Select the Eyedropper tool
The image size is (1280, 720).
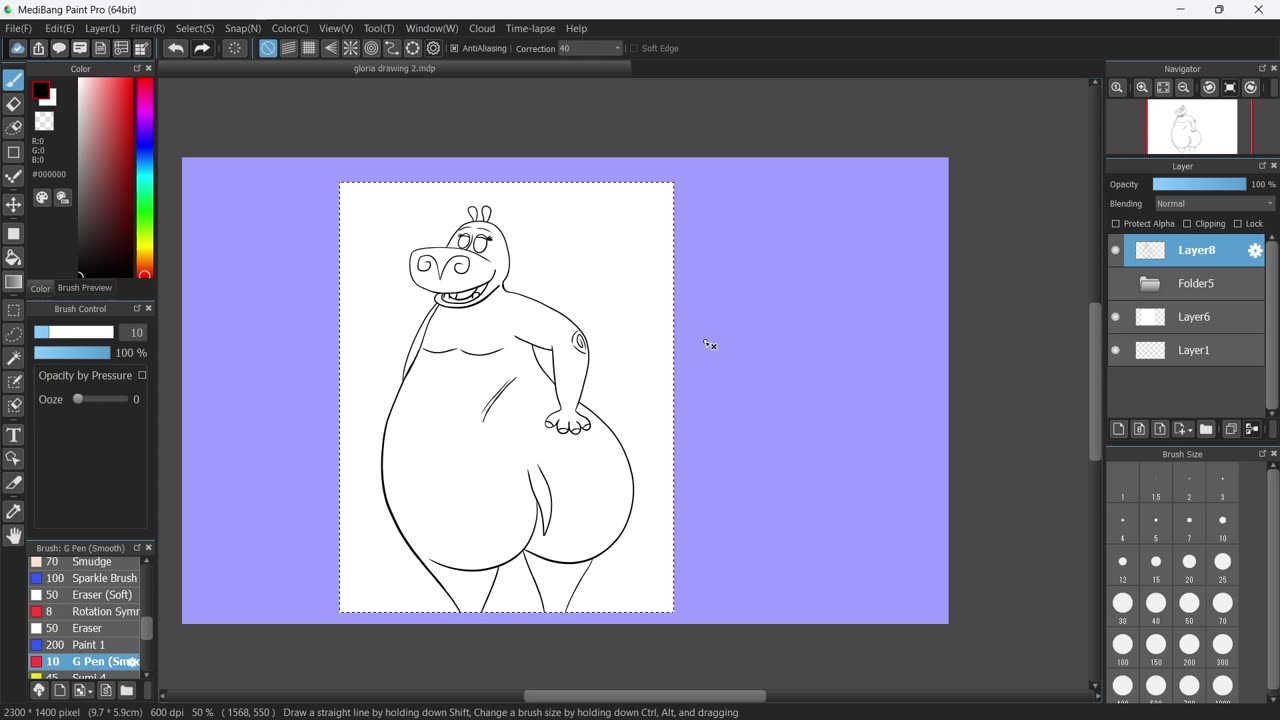14,512
